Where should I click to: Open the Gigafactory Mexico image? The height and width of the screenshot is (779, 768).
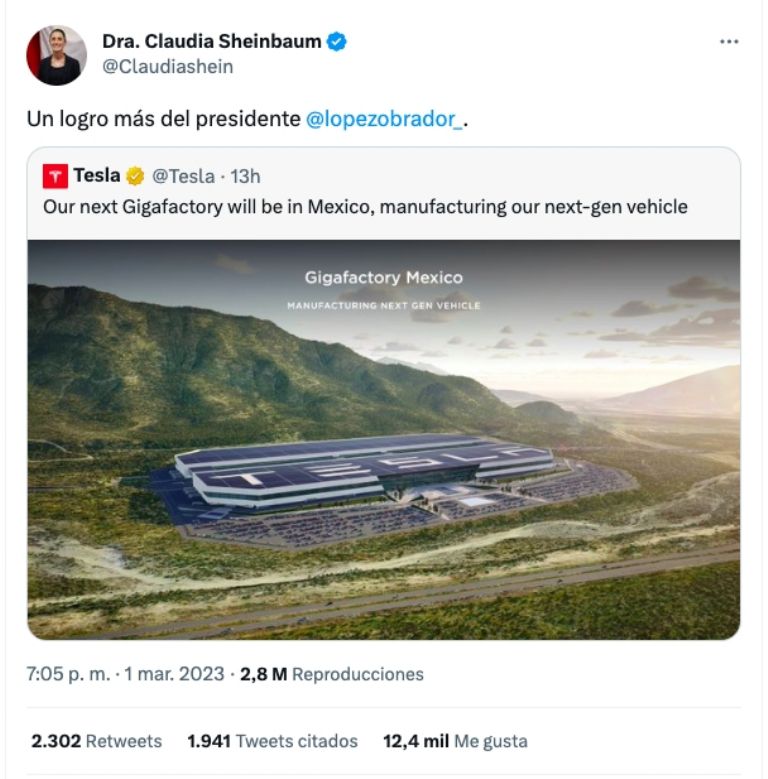point(384,439)
